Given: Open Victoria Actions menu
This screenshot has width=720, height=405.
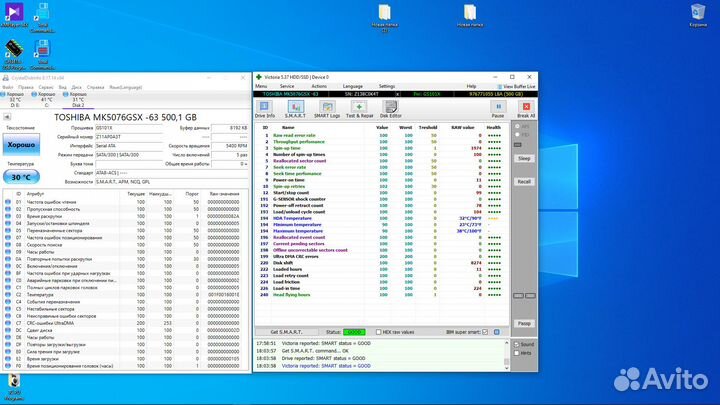Looking at the screenshot, I should coord(319,86).
